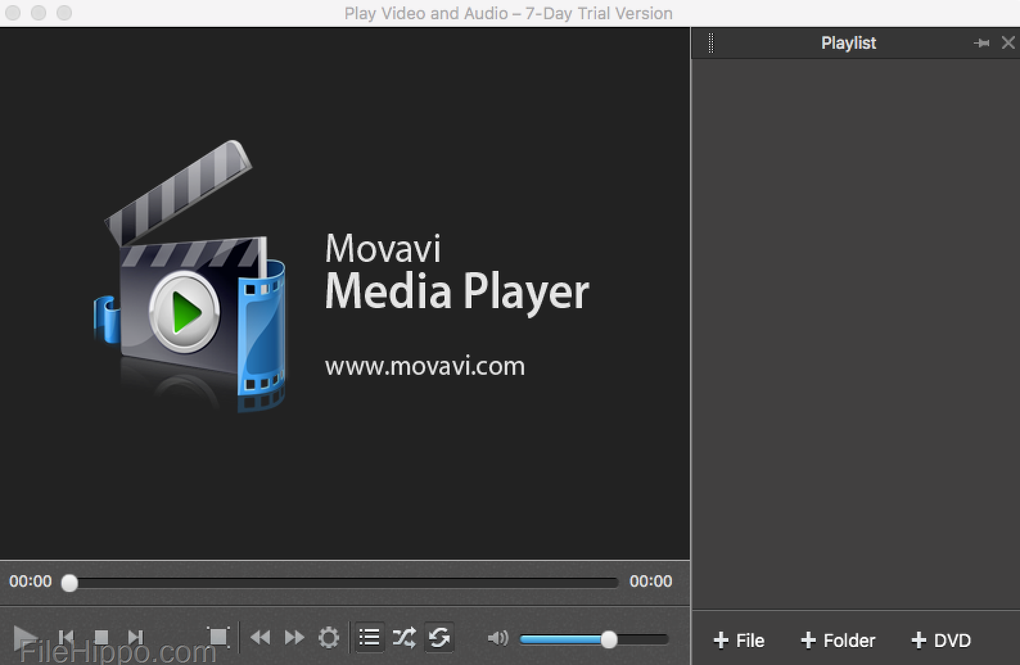Viewport: 1020px width, 665px height.
Task: Add a DVD to the playlist
Action: (x=941, y=640)
